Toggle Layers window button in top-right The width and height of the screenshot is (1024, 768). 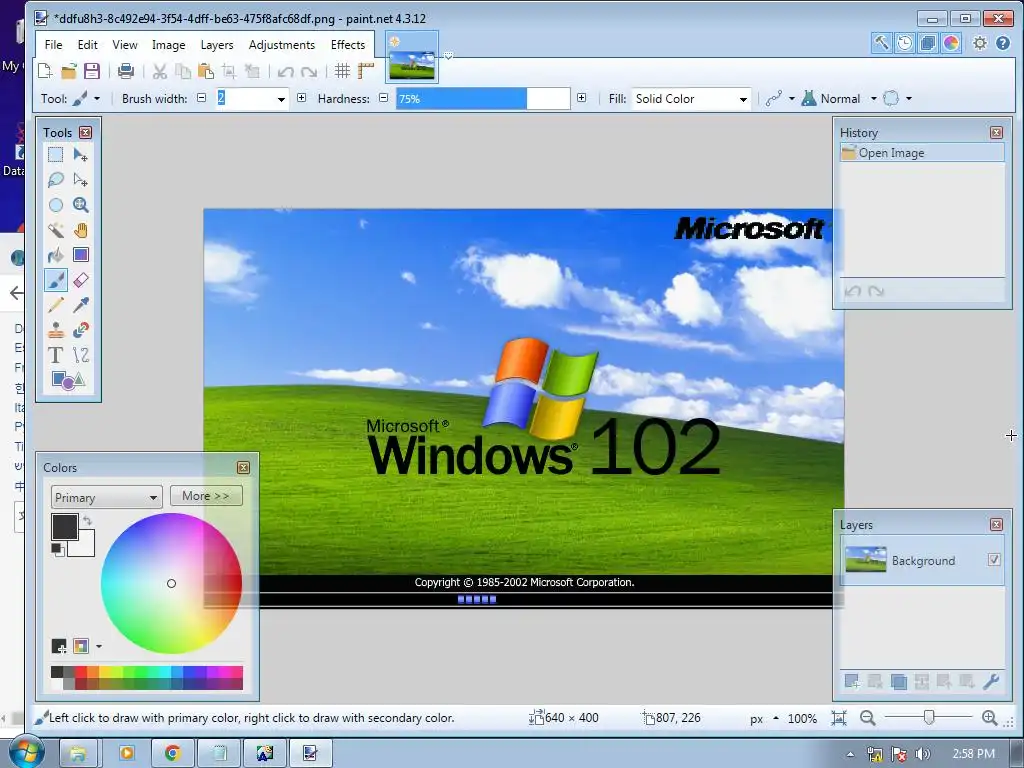coord(927,44)
